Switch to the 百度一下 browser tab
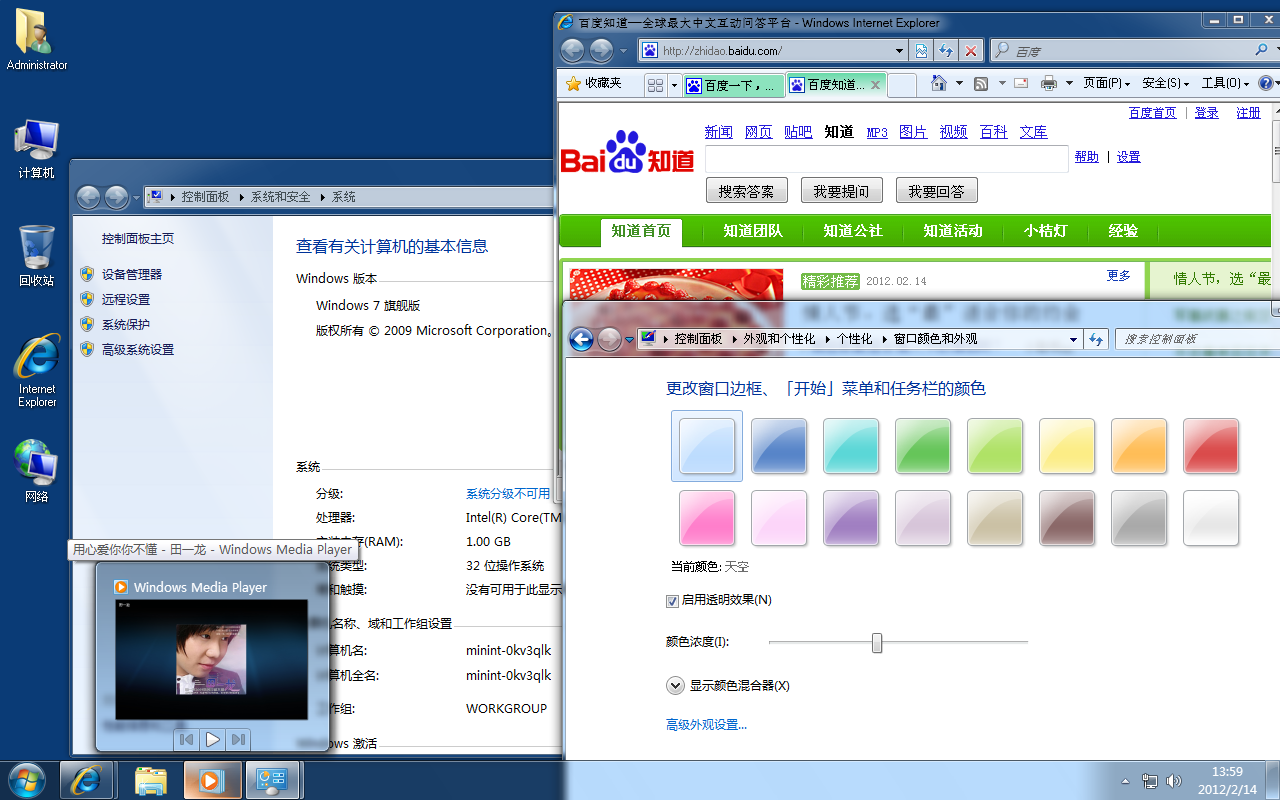This screenshot has height=800, width=1280. click(x=735, y=86)
